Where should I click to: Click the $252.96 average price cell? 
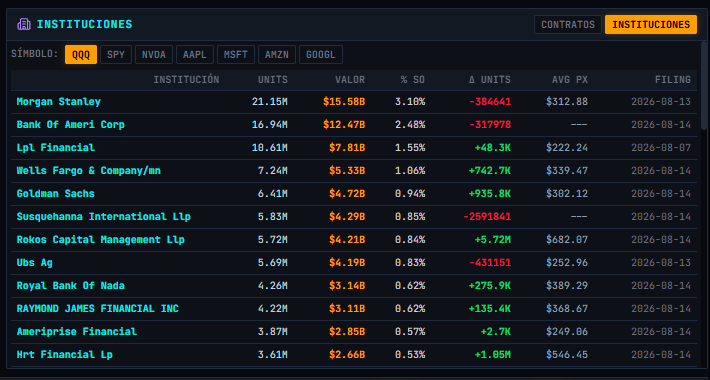(x=567, y=263)
